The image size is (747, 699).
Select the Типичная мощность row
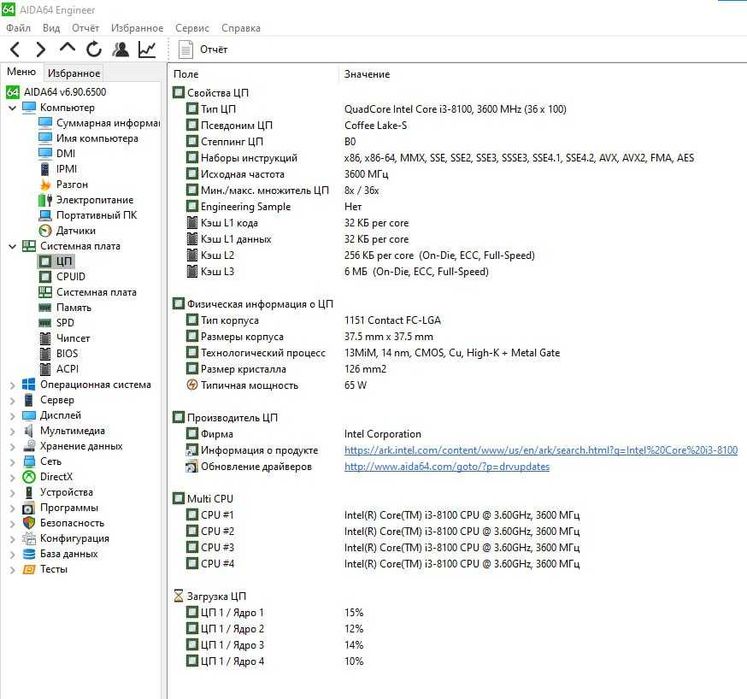click(x=276, y=385)
